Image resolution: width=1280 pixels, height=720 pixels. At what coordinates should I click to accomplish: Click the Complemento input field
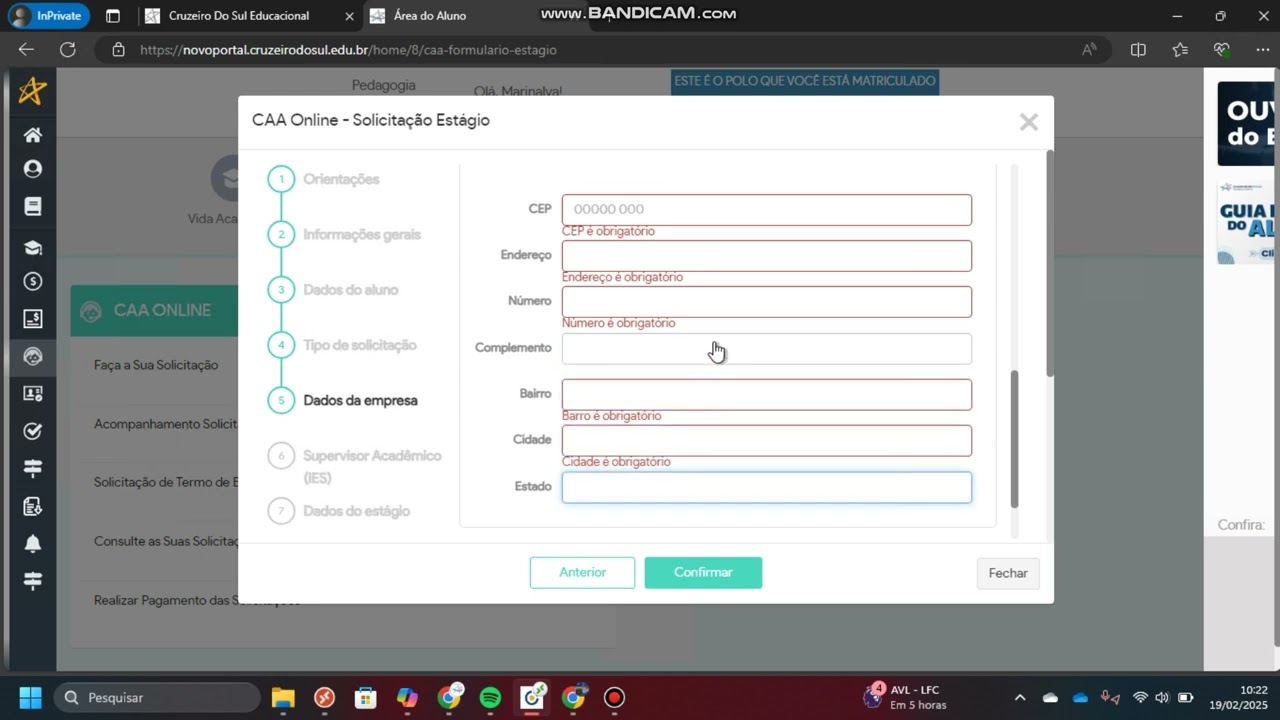pos(766,348)
